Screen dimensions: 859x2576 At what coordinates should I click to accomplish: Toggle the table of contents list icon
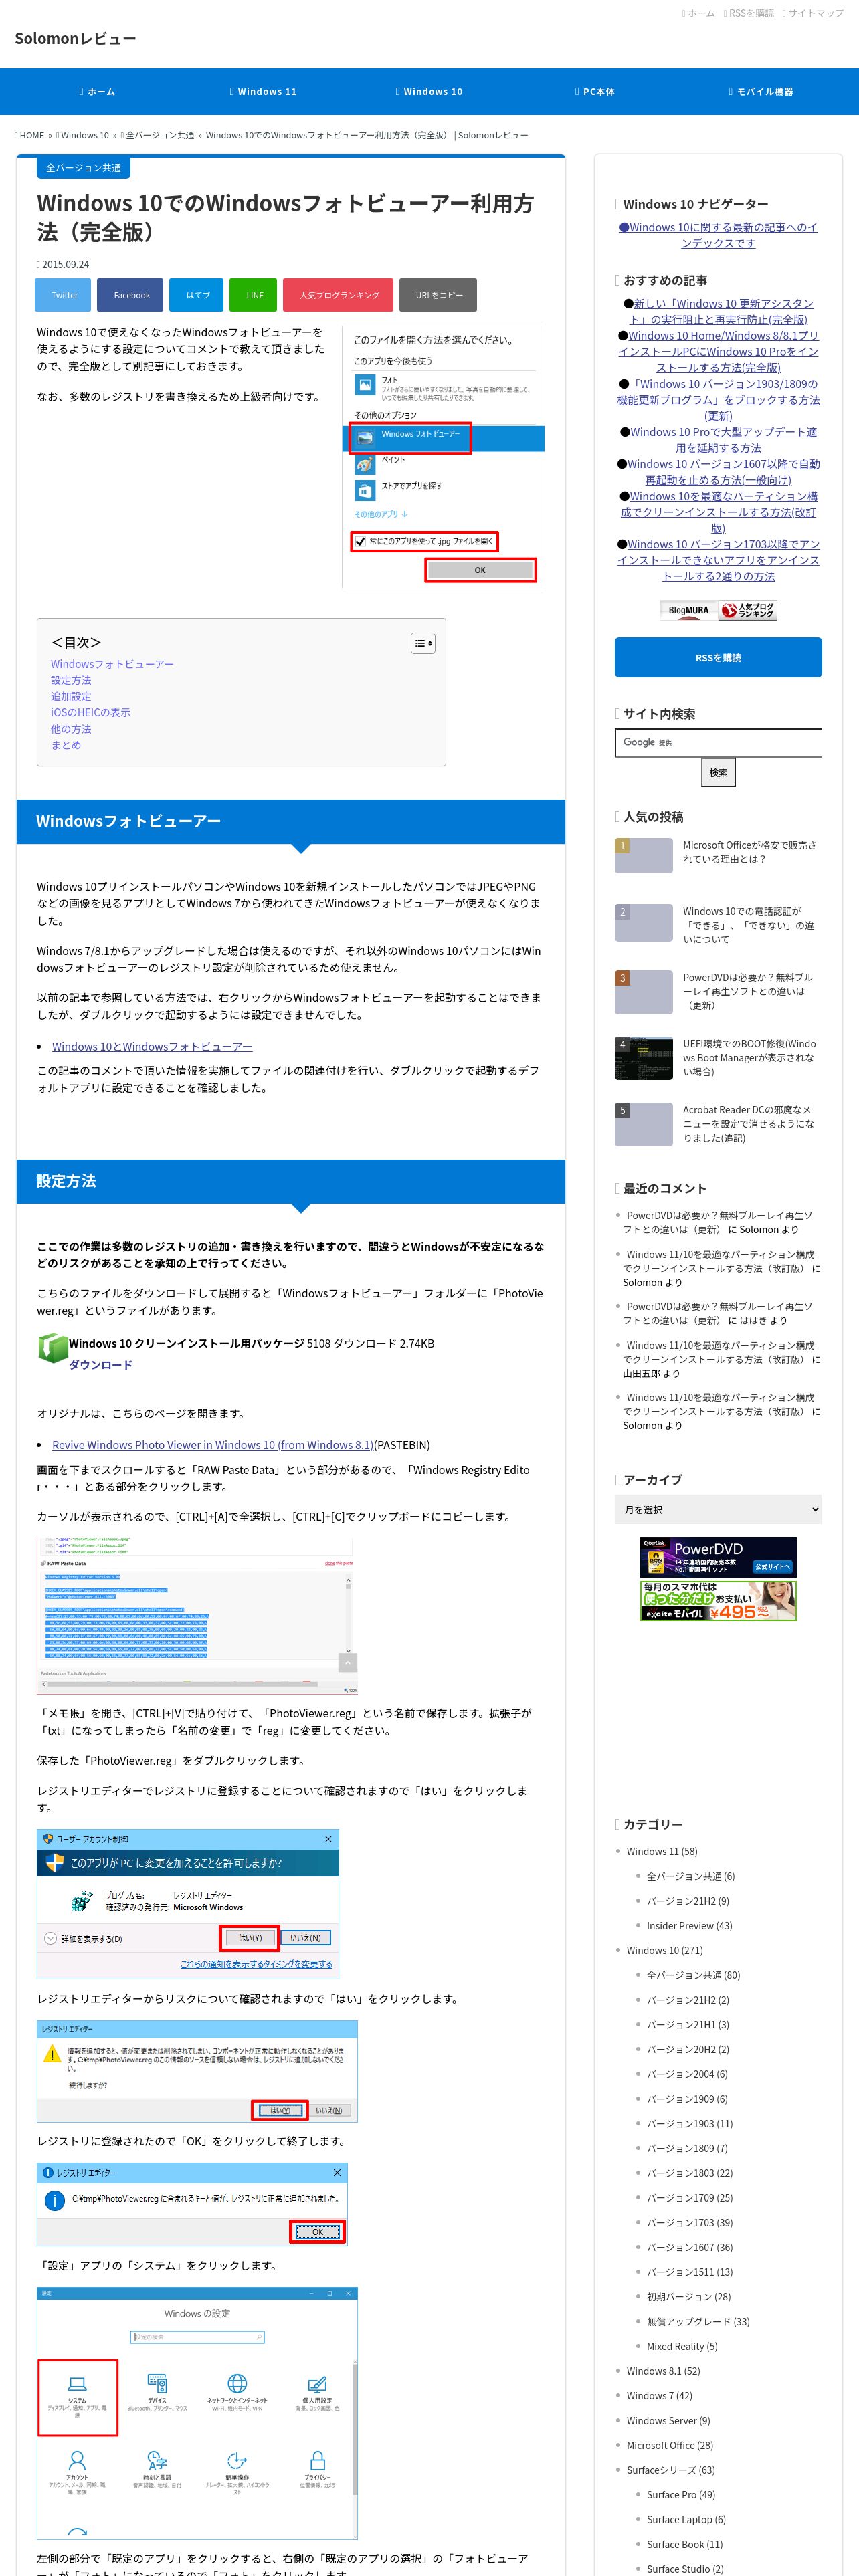coord(423,643)
